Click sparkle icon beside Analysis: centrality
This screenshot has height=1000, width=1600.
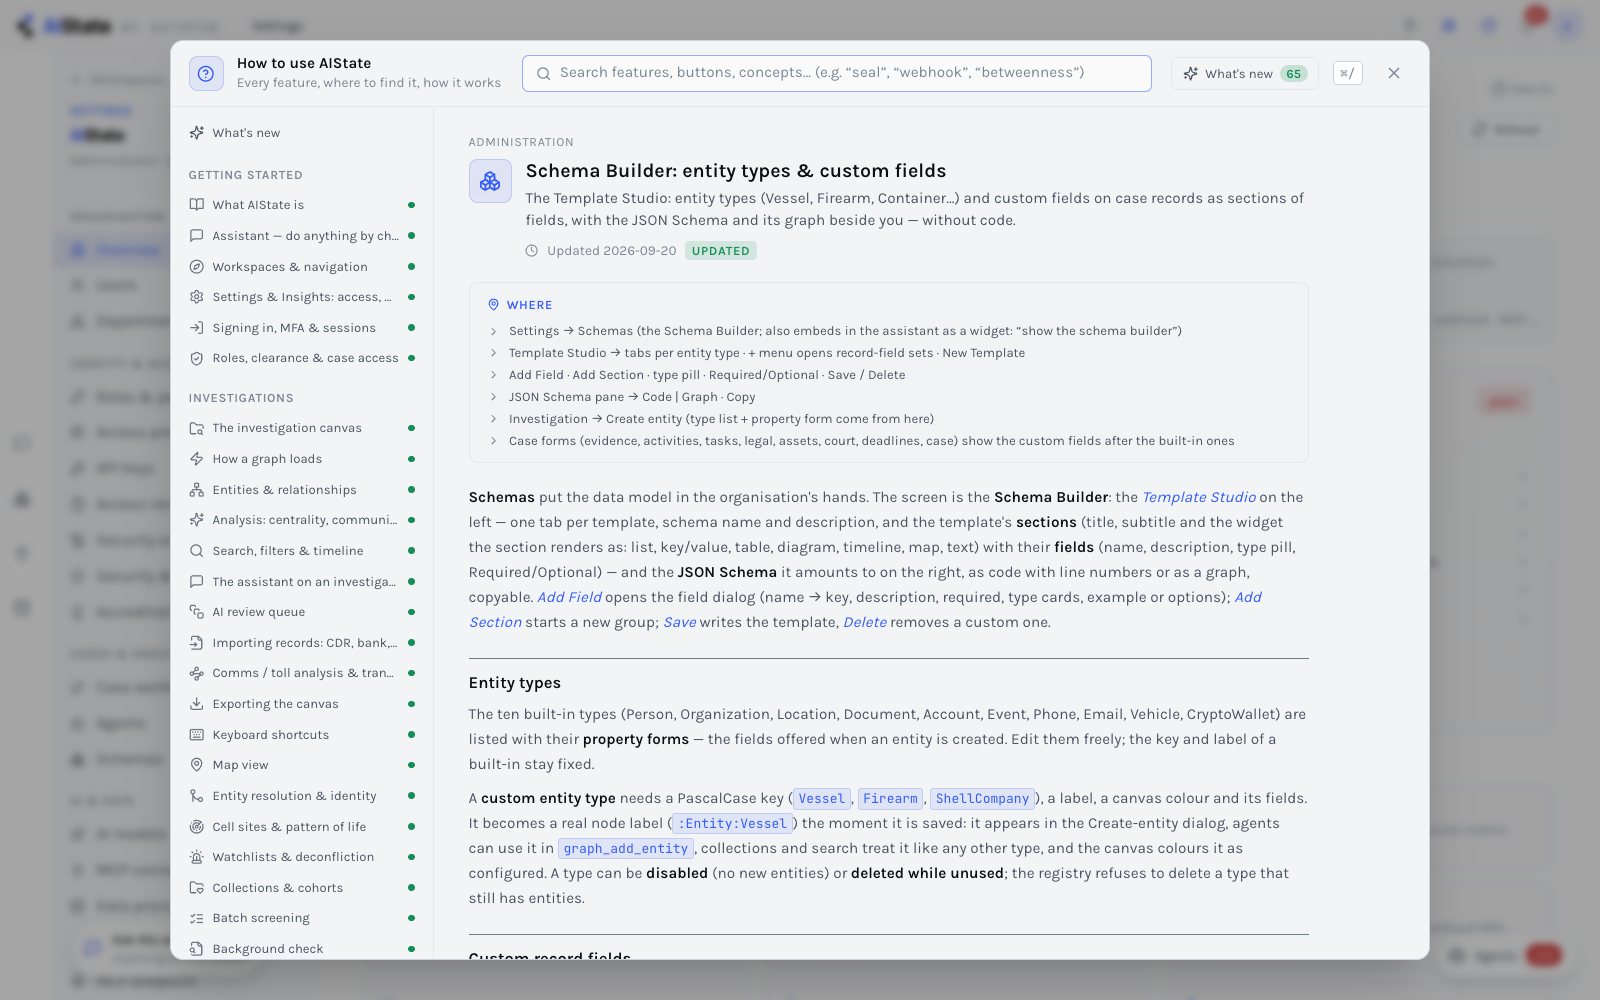[197, 520]
